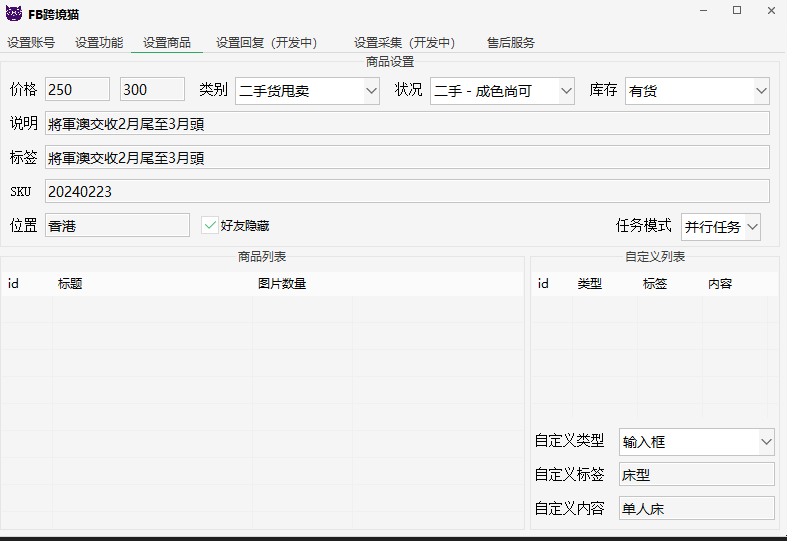
Task: Expand the 自定义类型 dropdown
Action: click(696, 441)
